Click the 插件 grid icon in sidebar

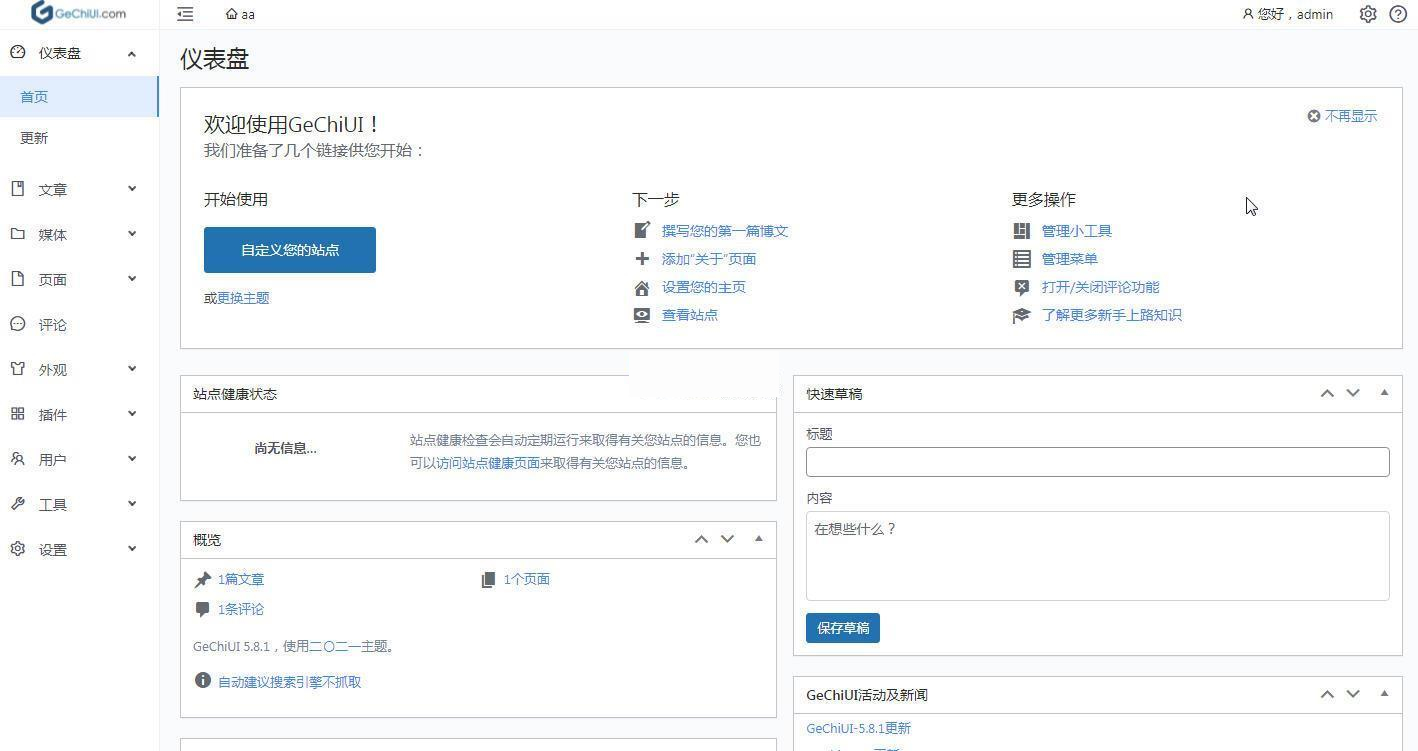pos(18,414)
